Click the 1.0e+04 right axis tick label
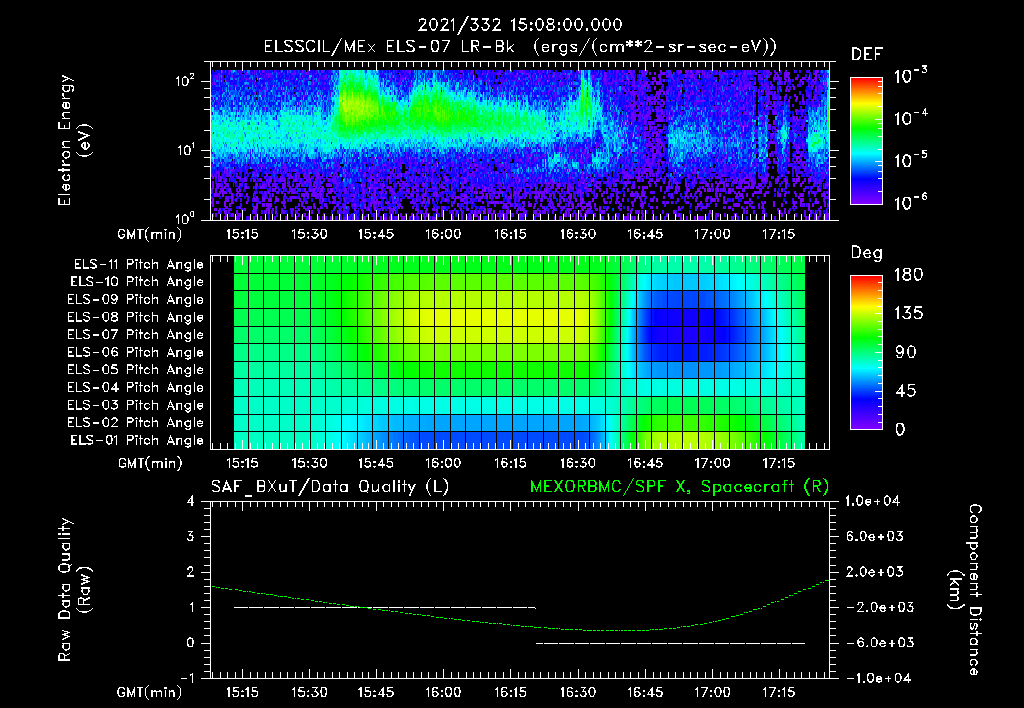This screenshot has width=1024, height=708. pos(872,501)
